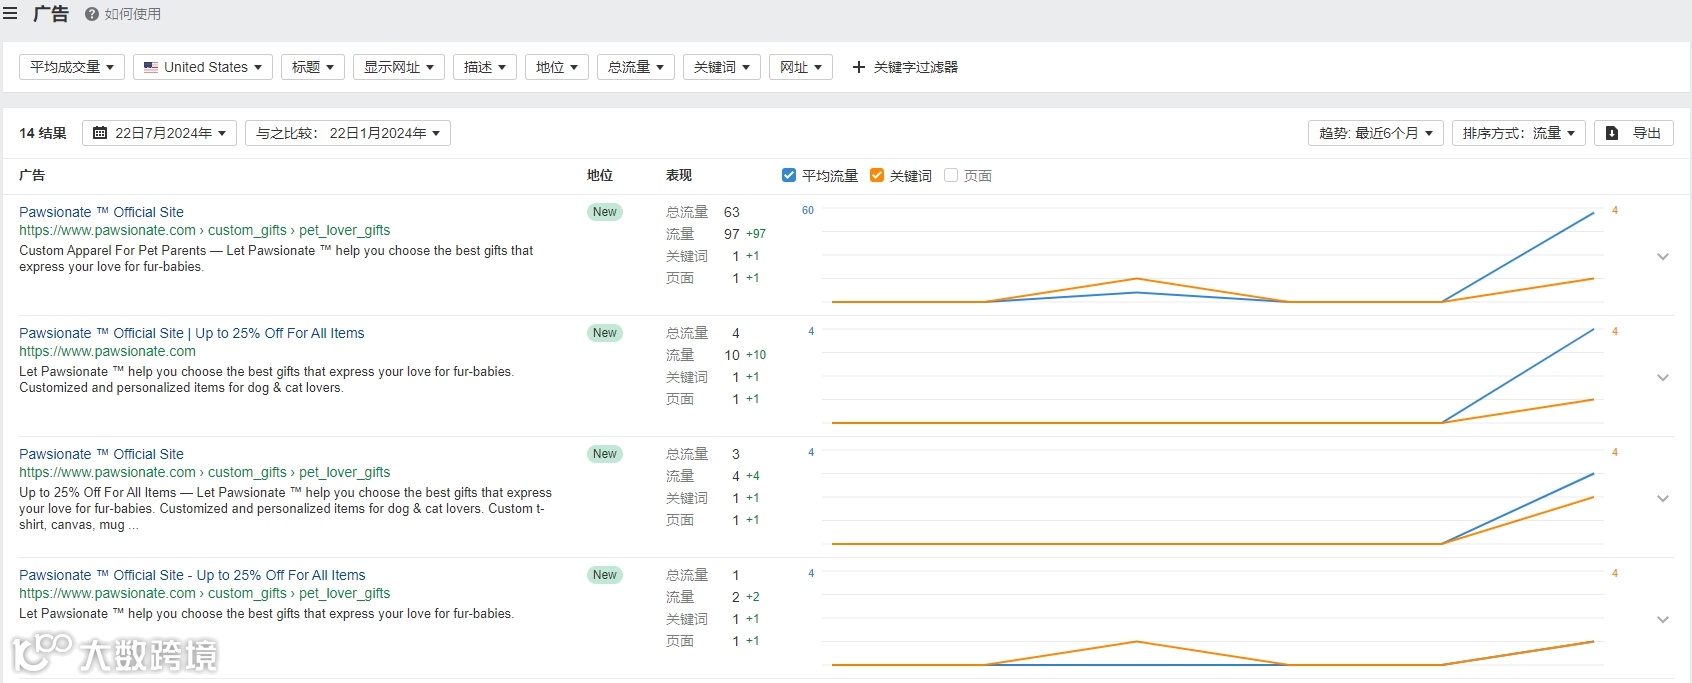
Task: Open the 22日7月2024年 date dropdown
Action: pyautogui.click(x=160, y=133)
